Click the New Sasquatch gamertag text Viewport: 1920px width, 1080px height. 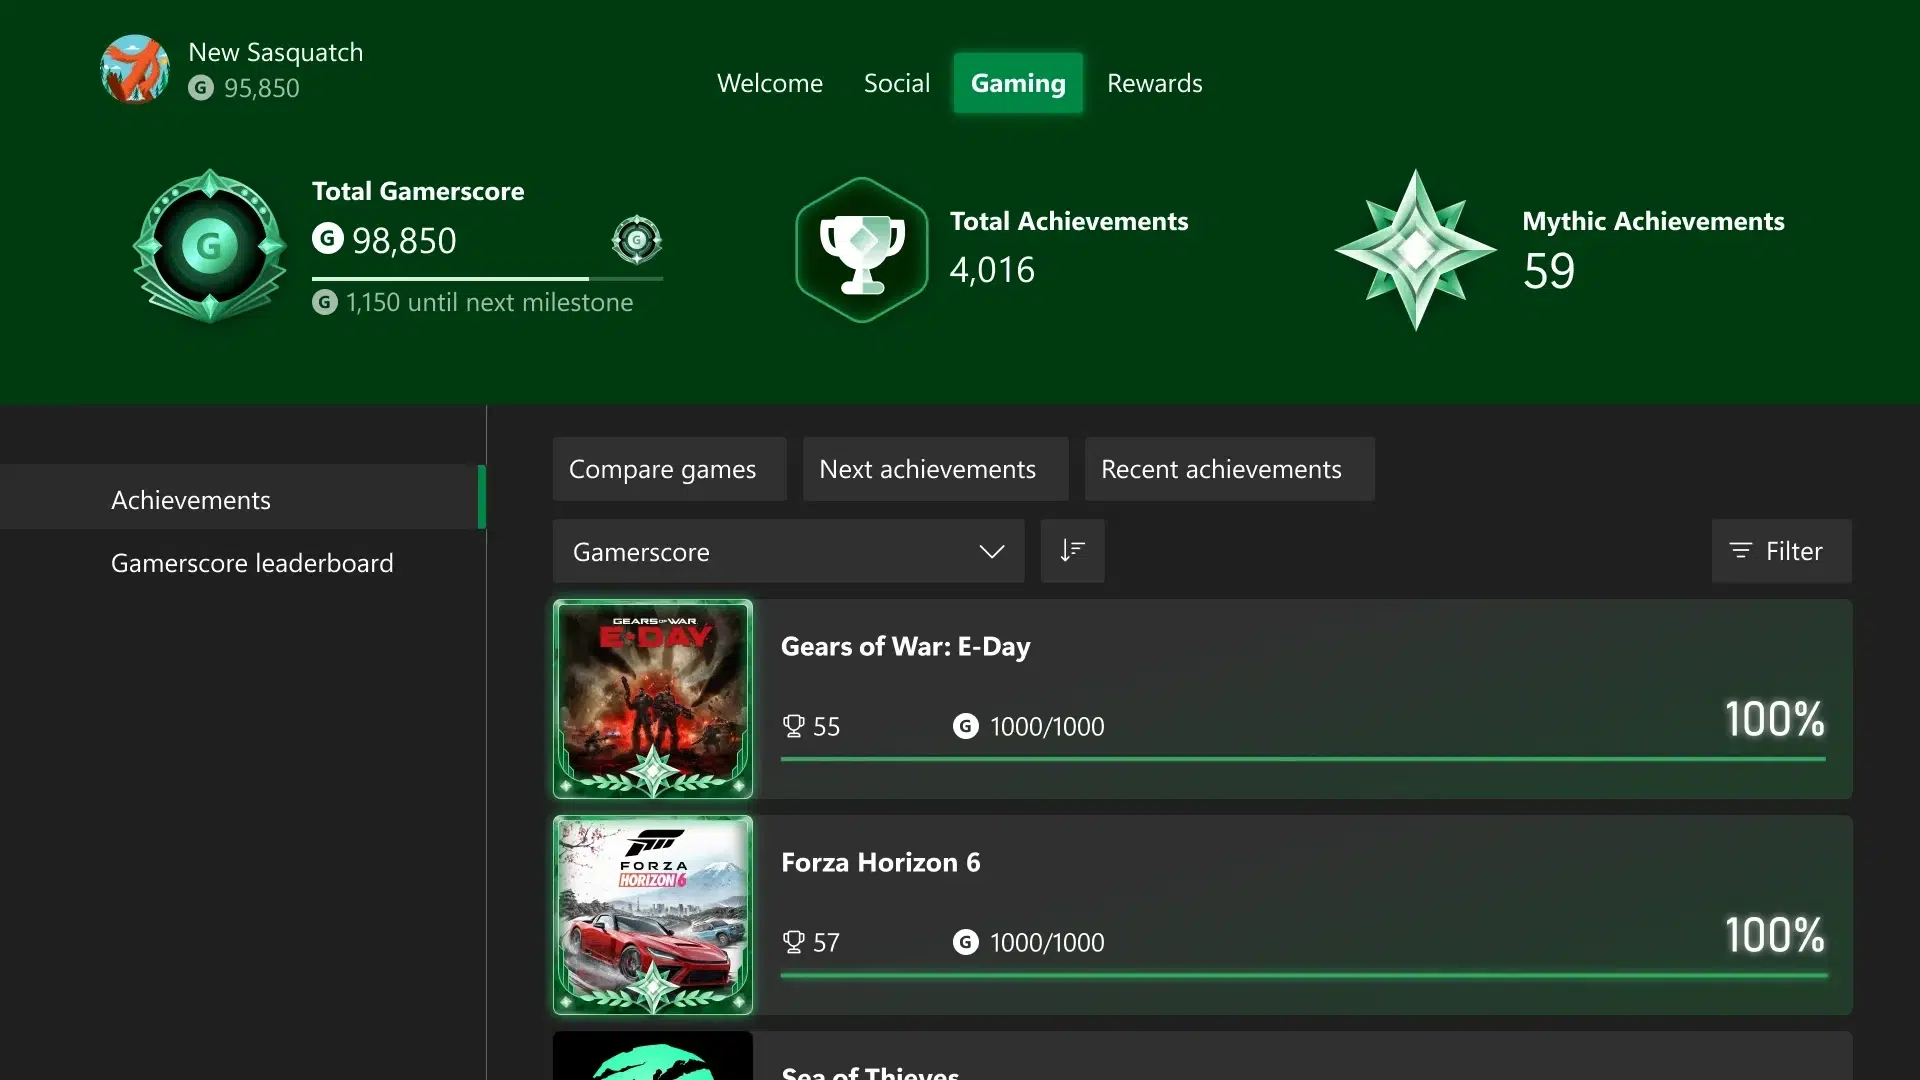click(x=276, y=52)
